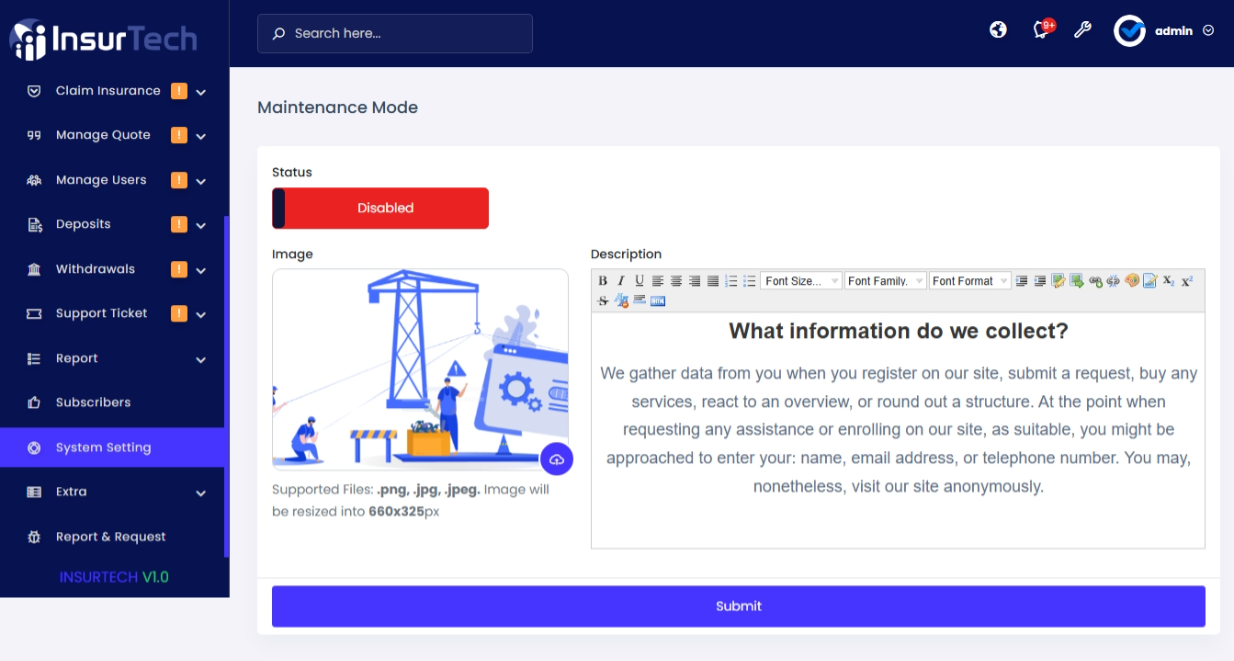This screenshot has height=661, width=1234.
Task: Align description text to the left
Action: coord(657,281)
